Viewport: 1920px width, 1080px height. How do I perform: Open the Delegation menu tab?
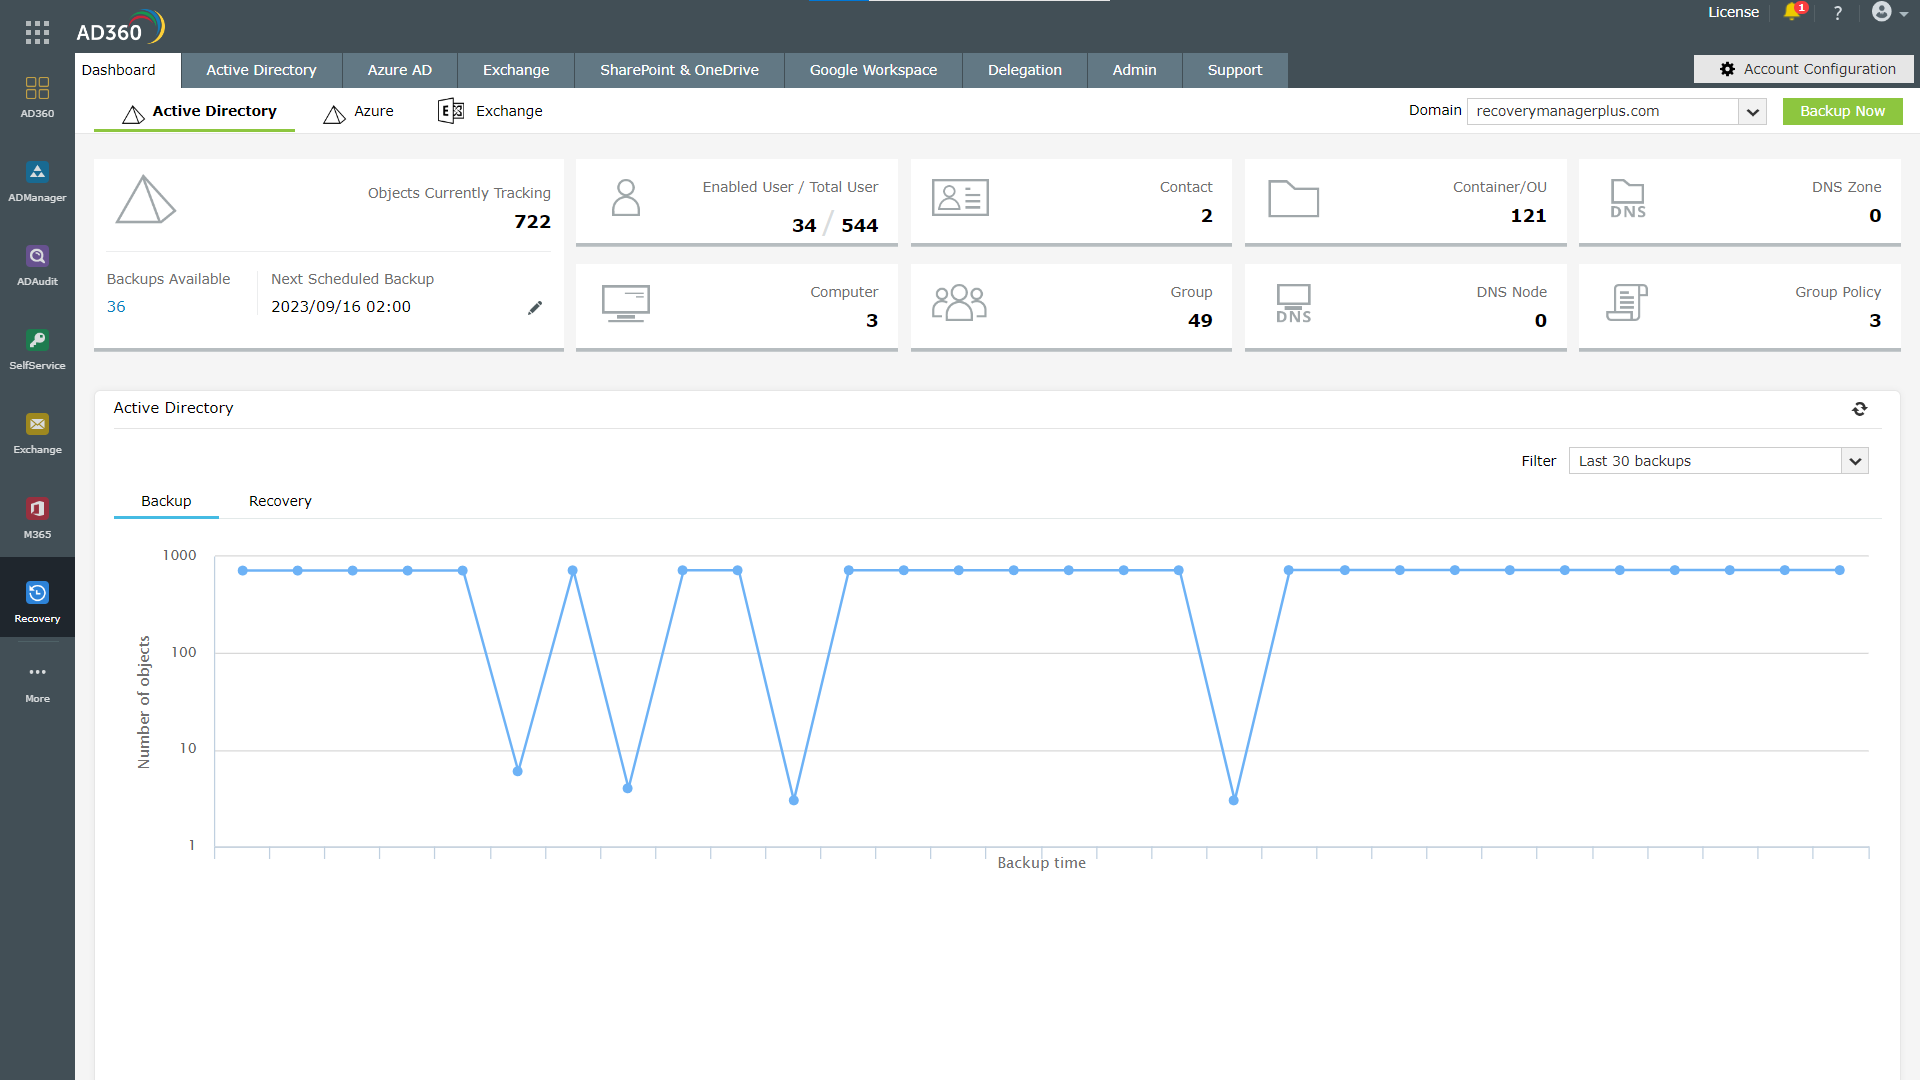[x=1024, y=70]
